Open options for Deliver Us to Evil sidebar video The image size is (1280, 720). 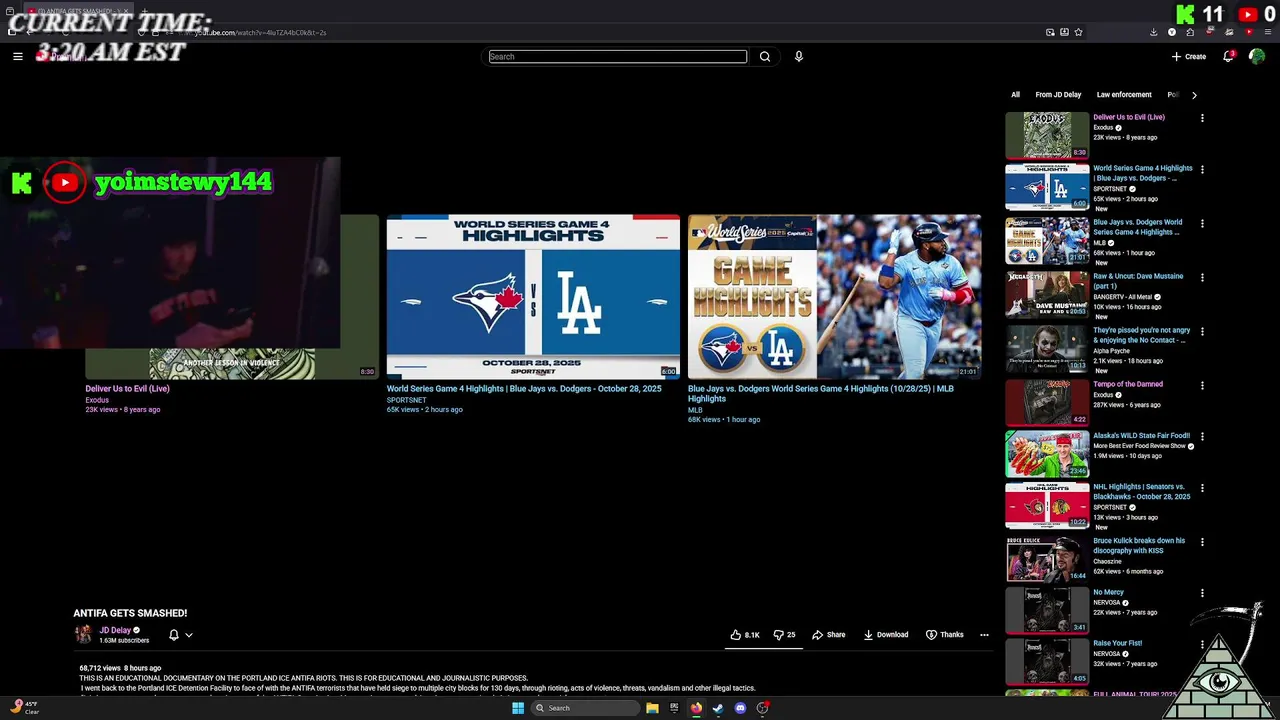1202,118
